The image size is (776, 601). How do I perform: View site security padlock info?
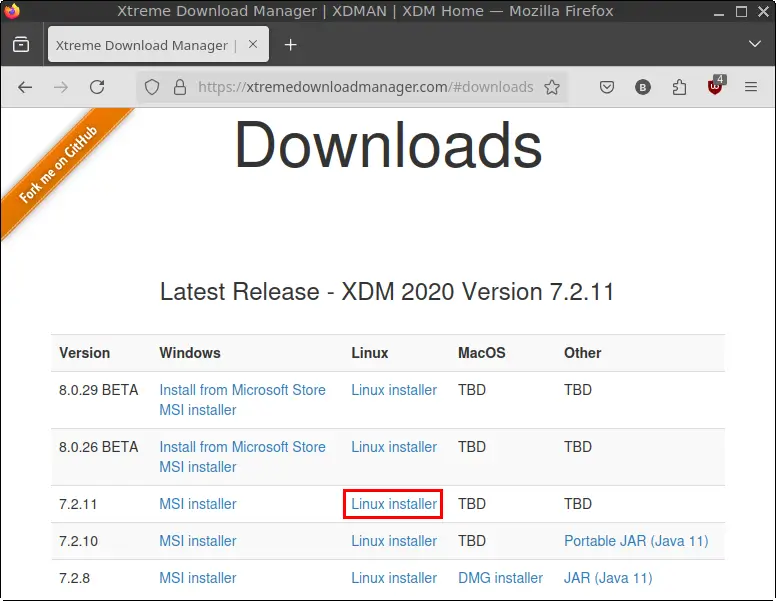point(180,88)
